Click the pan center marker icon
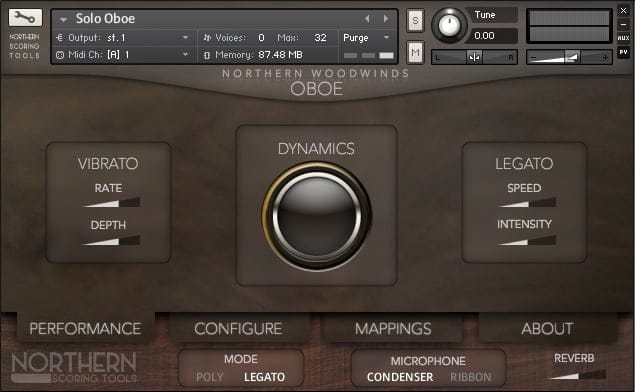Screen dimensions: 635x392 tap(474, 57)
